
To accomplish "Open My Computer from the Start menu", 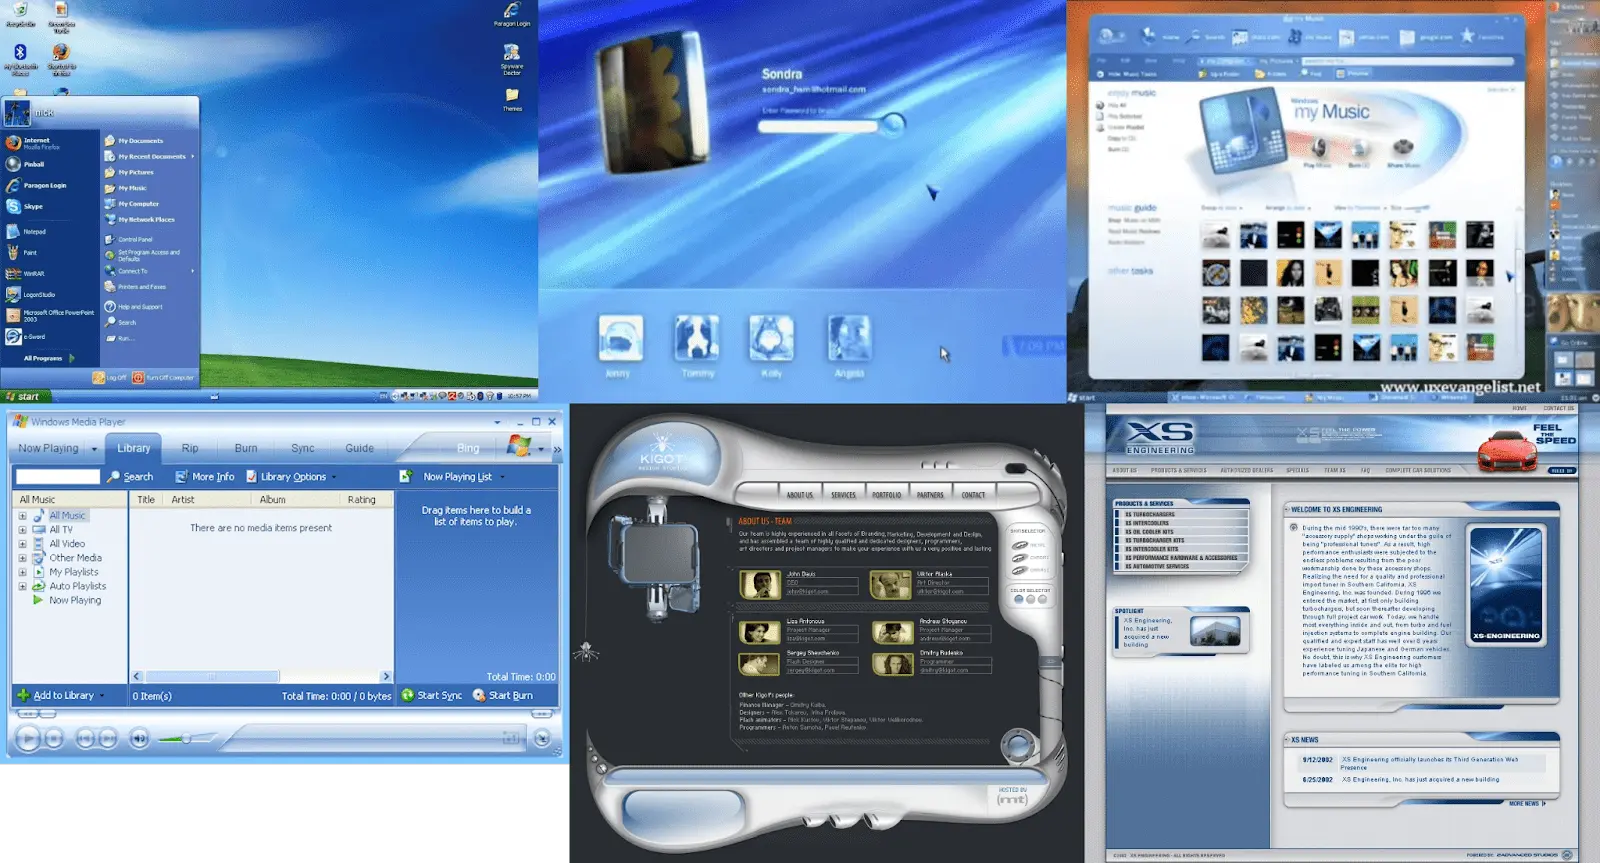I will coord(138,204).
